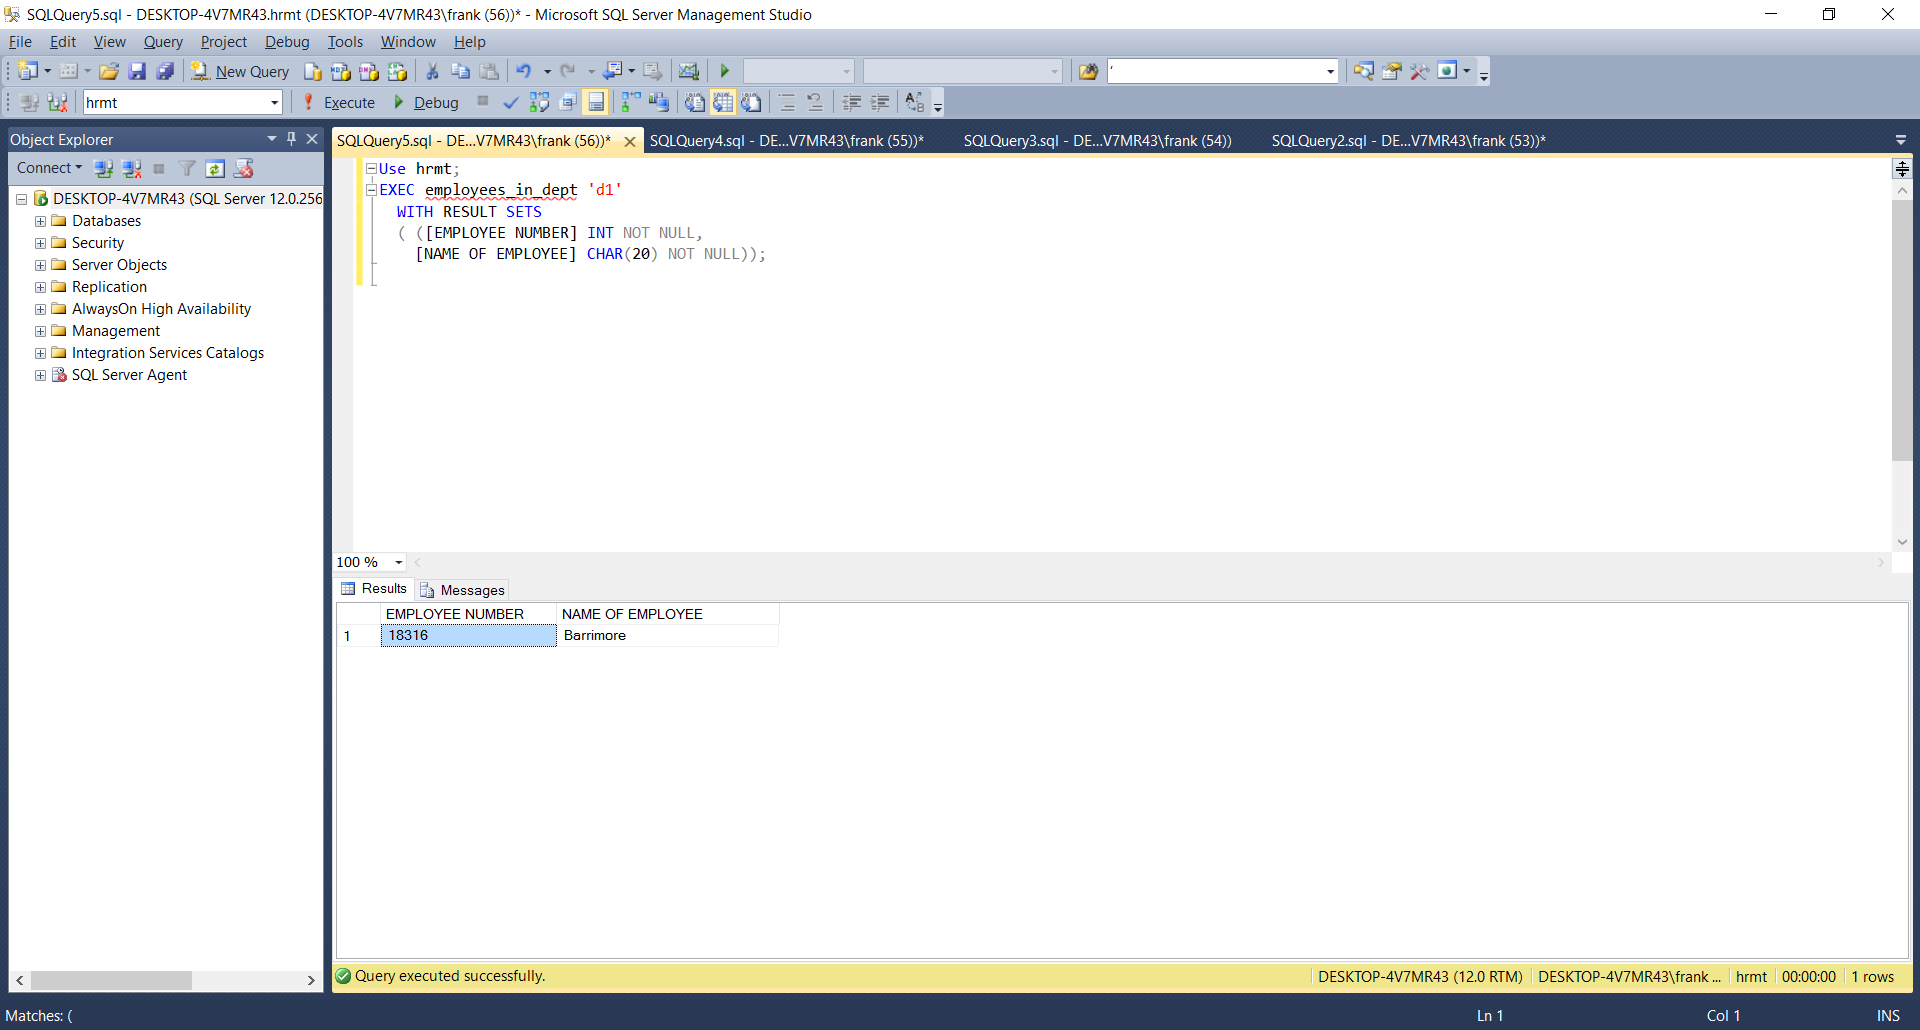Click Change Connection icon in SQL editor toolbar
1920x1030 pixels.
click(x=58, y=102)
